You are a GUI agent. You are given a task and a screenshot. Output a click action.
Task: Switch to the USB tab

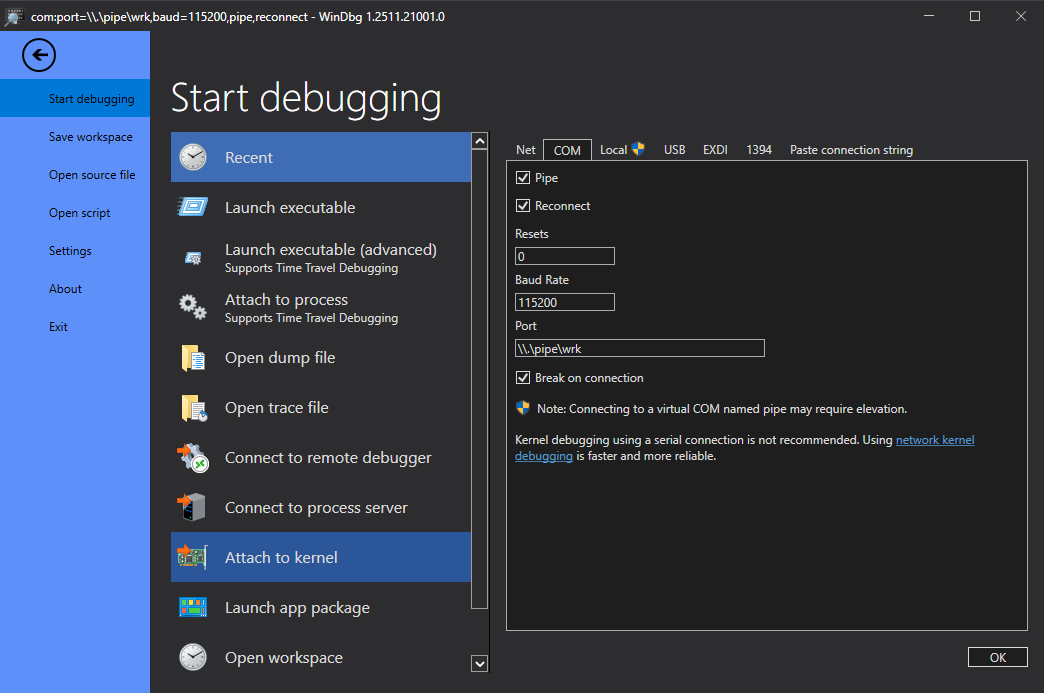click(x=674, y=150)
